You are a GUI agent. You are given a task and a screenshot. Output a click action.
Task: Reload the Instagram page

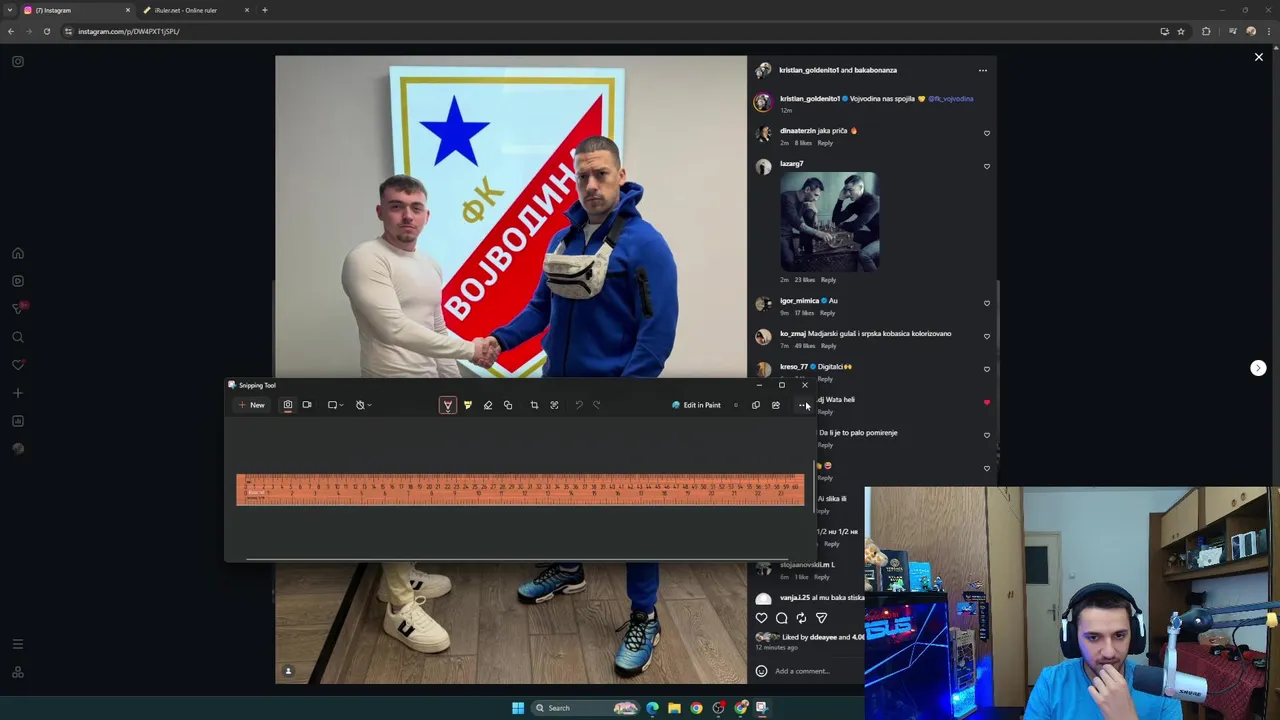coord(46,31)
